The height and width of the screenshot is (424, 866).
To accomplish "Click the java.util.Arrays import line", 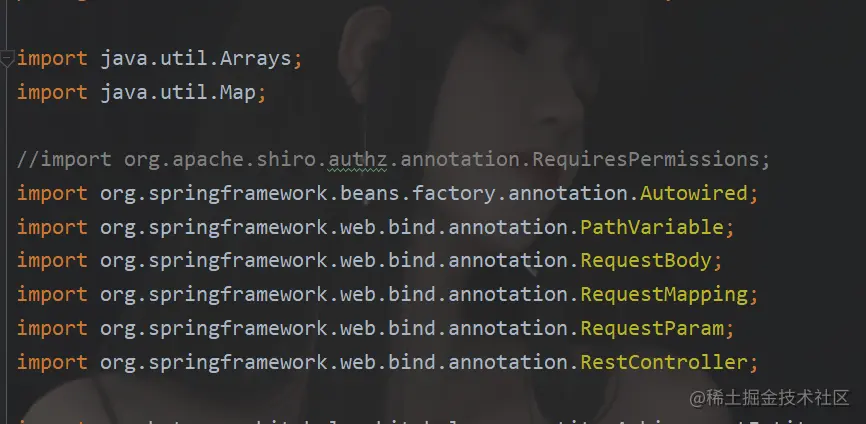I will (160, 59).
